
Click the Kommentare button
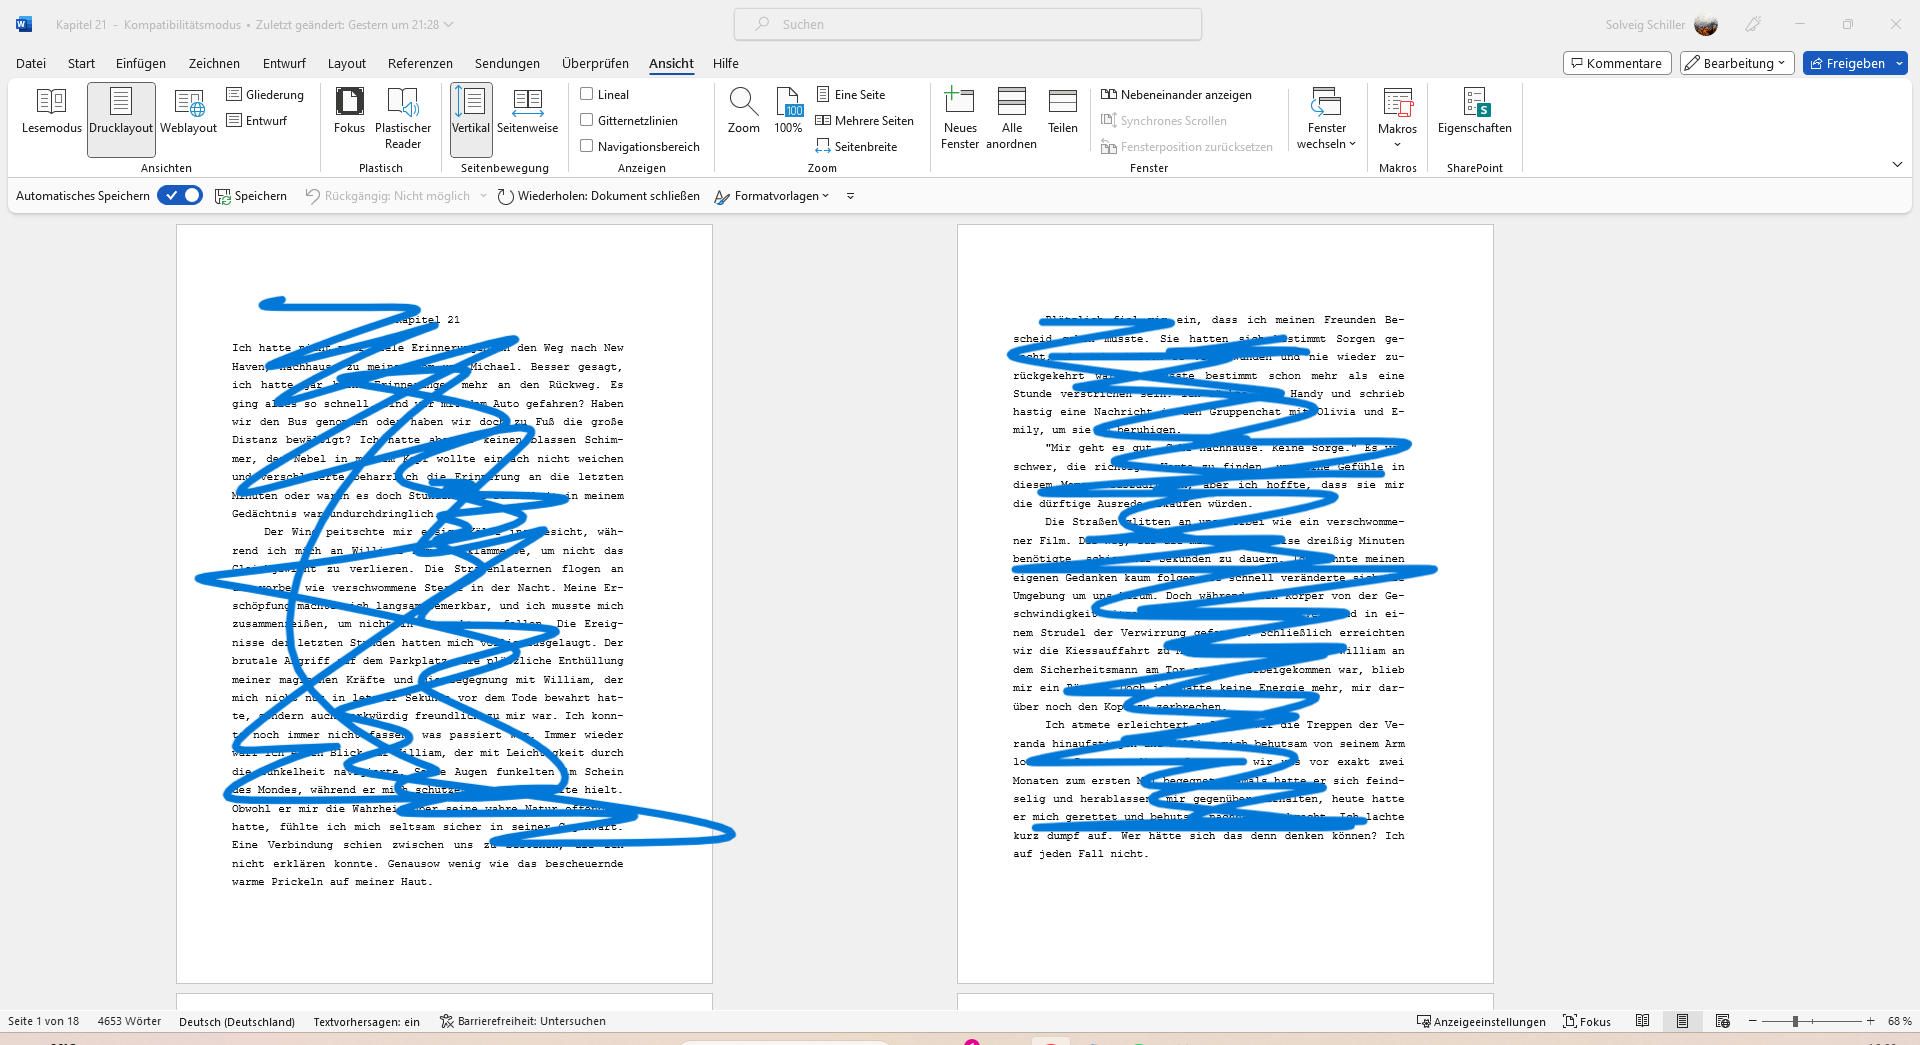(x=1617, y=63)
